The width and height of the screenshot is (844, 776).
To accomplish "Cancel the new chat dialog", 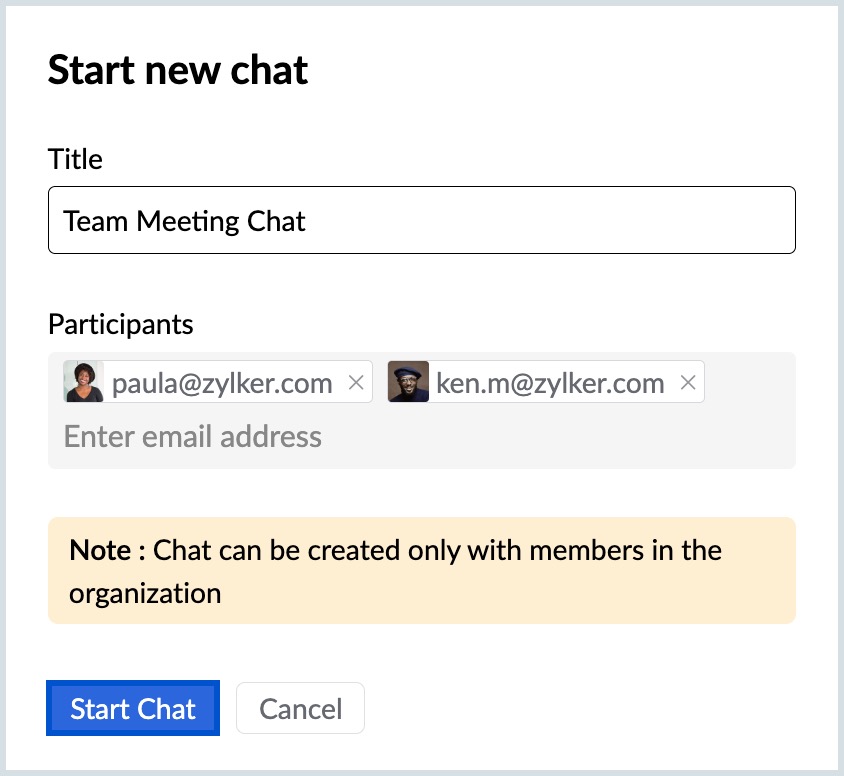I will pyautogui.click(x=300, y=709).
